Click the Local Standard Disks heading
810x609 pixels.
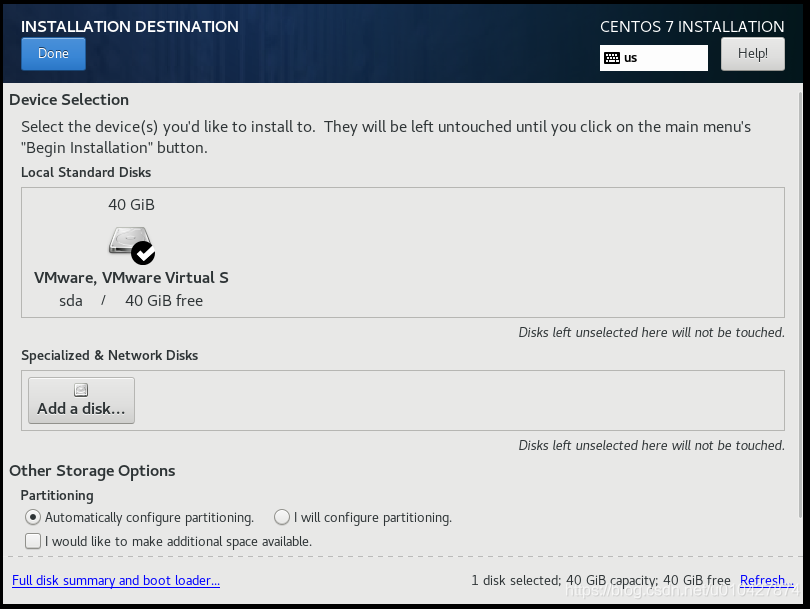[x=86, y=173]
